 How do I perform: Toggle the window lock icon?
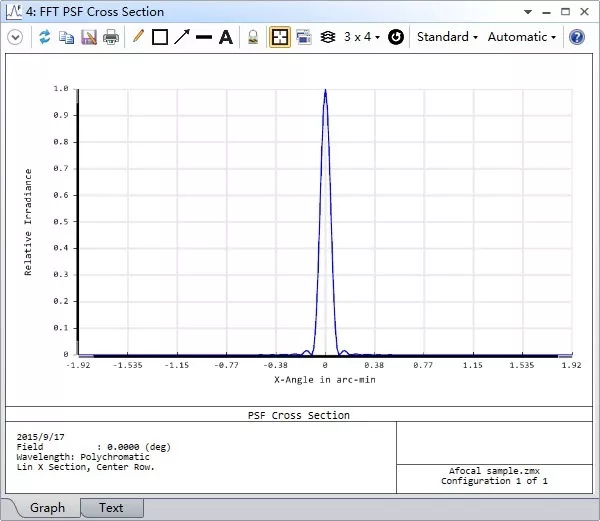(x=253, y=37)
